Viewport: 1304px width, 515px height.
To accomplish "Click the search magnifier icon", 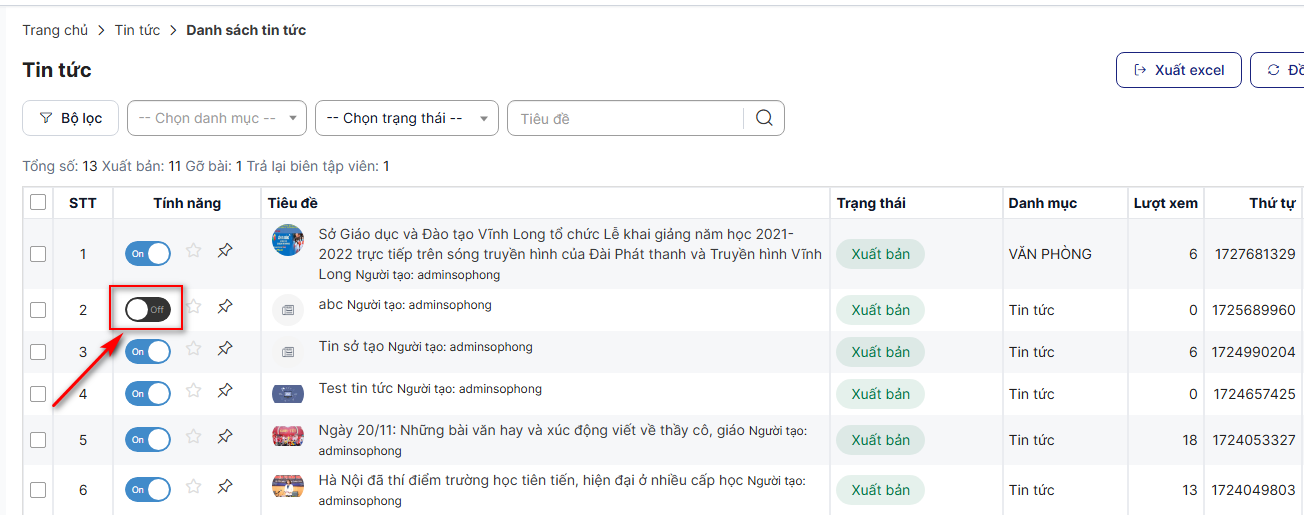I will tap(765, 118).
